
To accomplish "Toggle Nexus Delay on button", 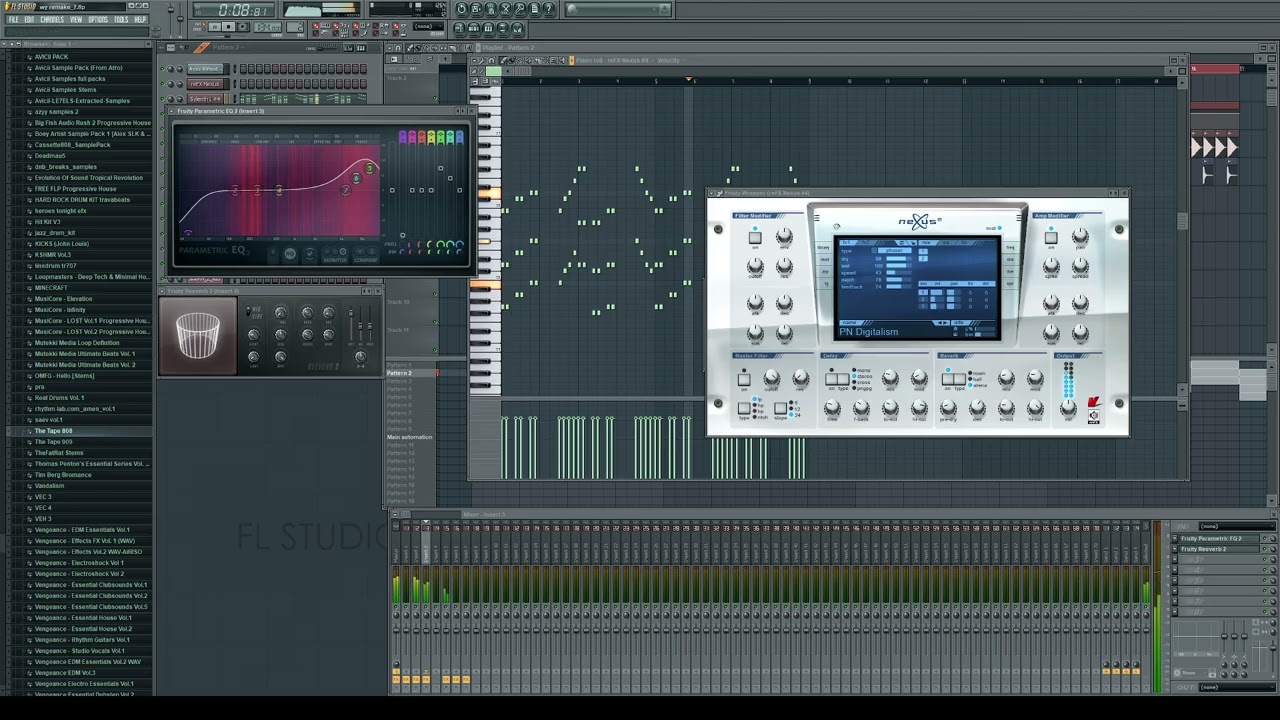I will [x=831, y=379].
